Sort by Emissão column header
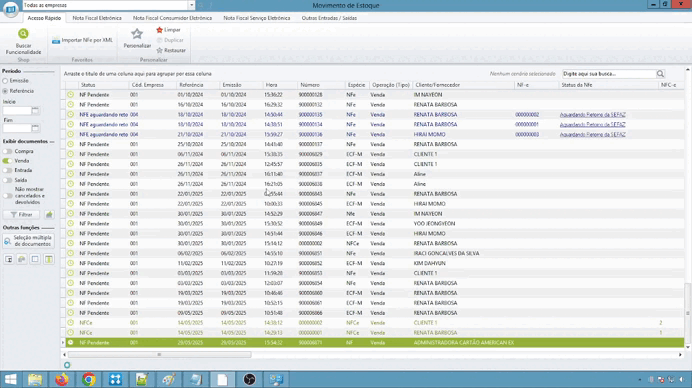Screen dimensions: 692x388 (241, 85)
